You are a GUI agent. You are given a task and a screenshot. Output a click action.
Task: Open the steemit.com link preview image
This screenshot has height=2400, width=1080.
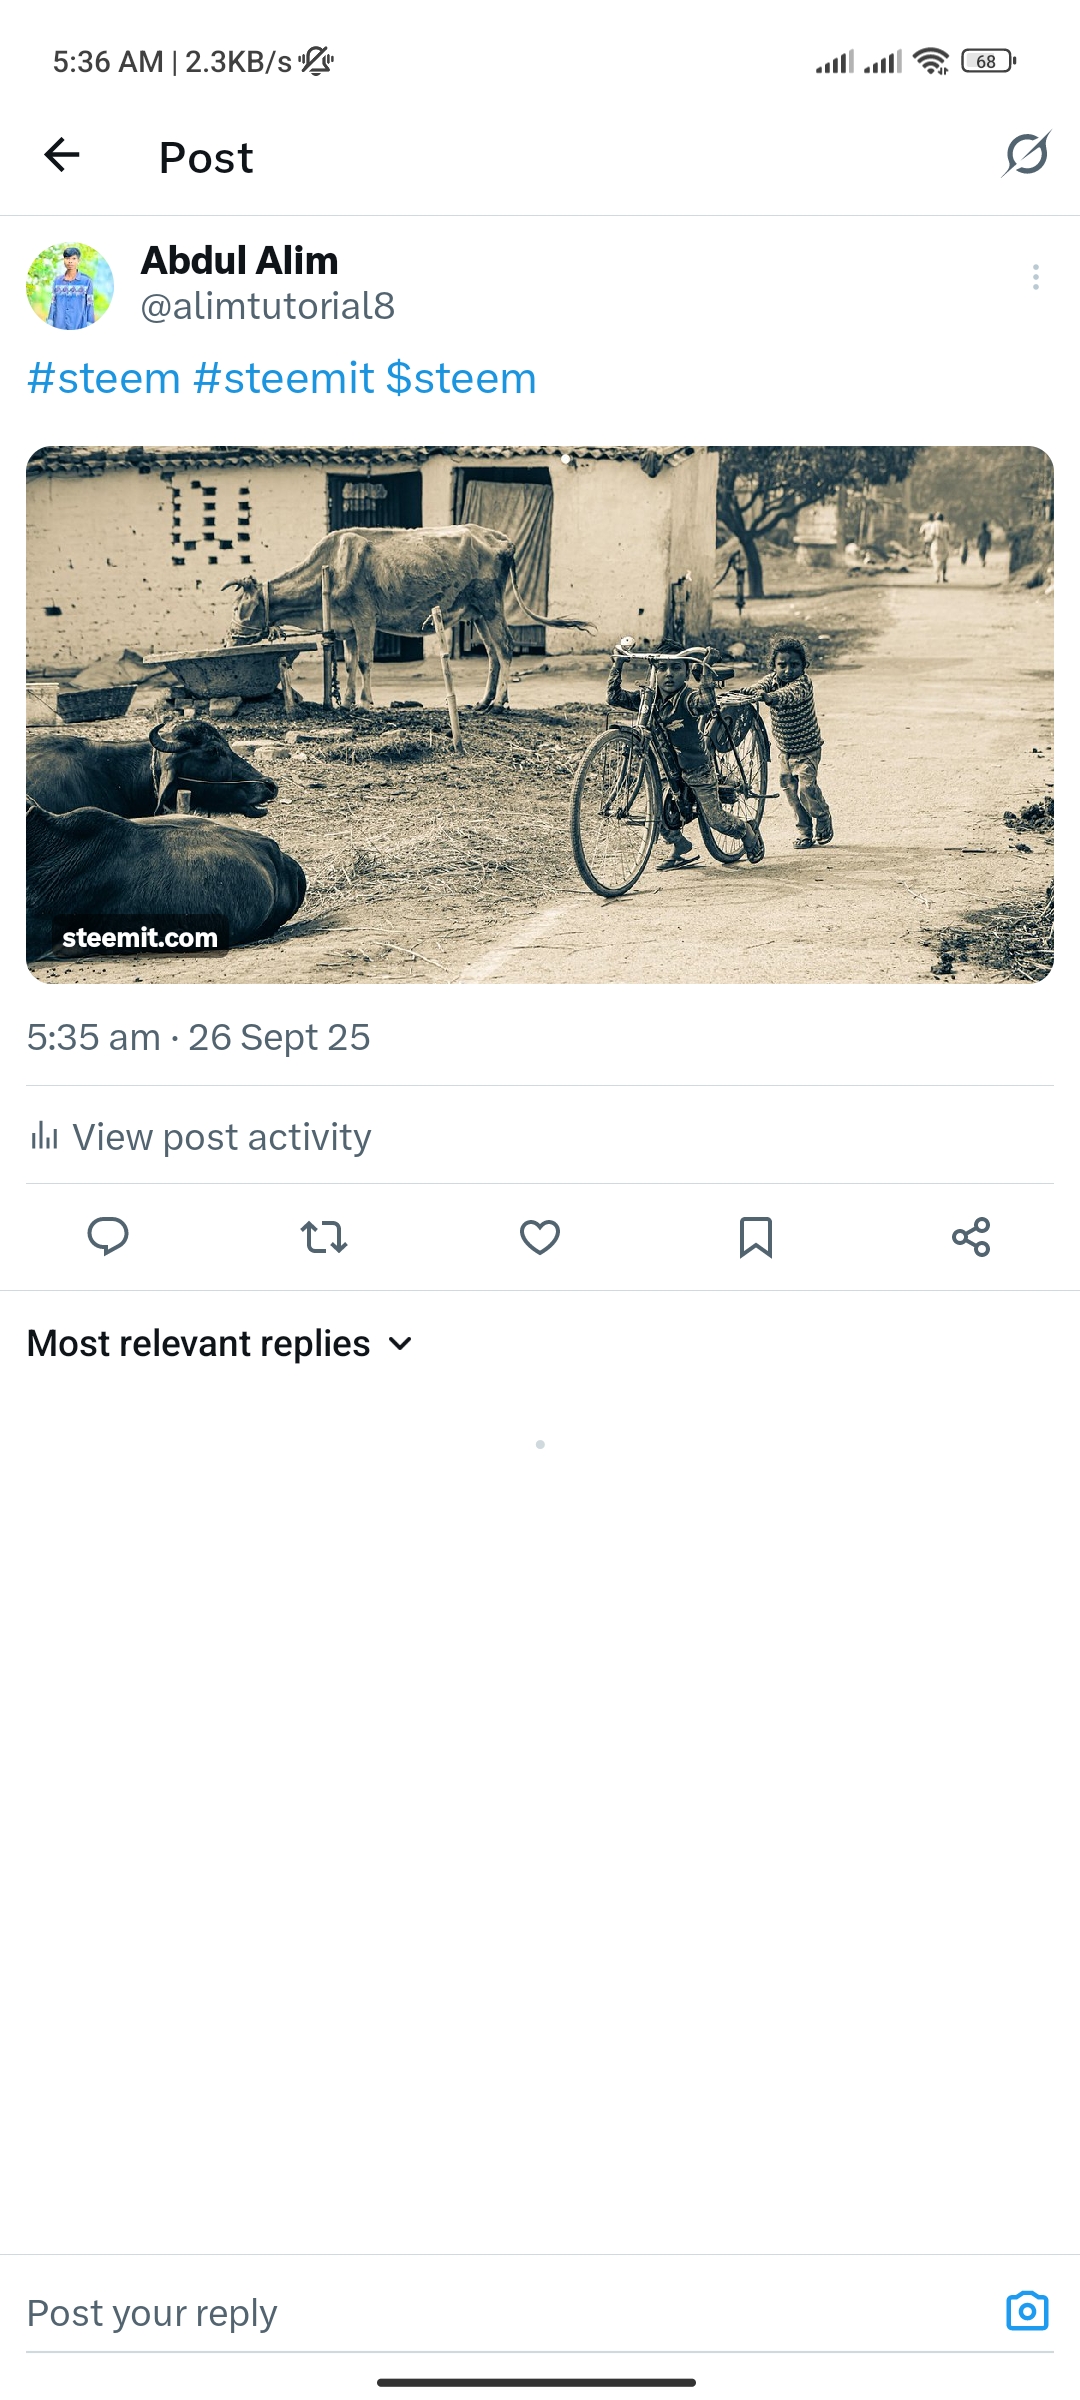pyautogui.click(x=540, y=714)
